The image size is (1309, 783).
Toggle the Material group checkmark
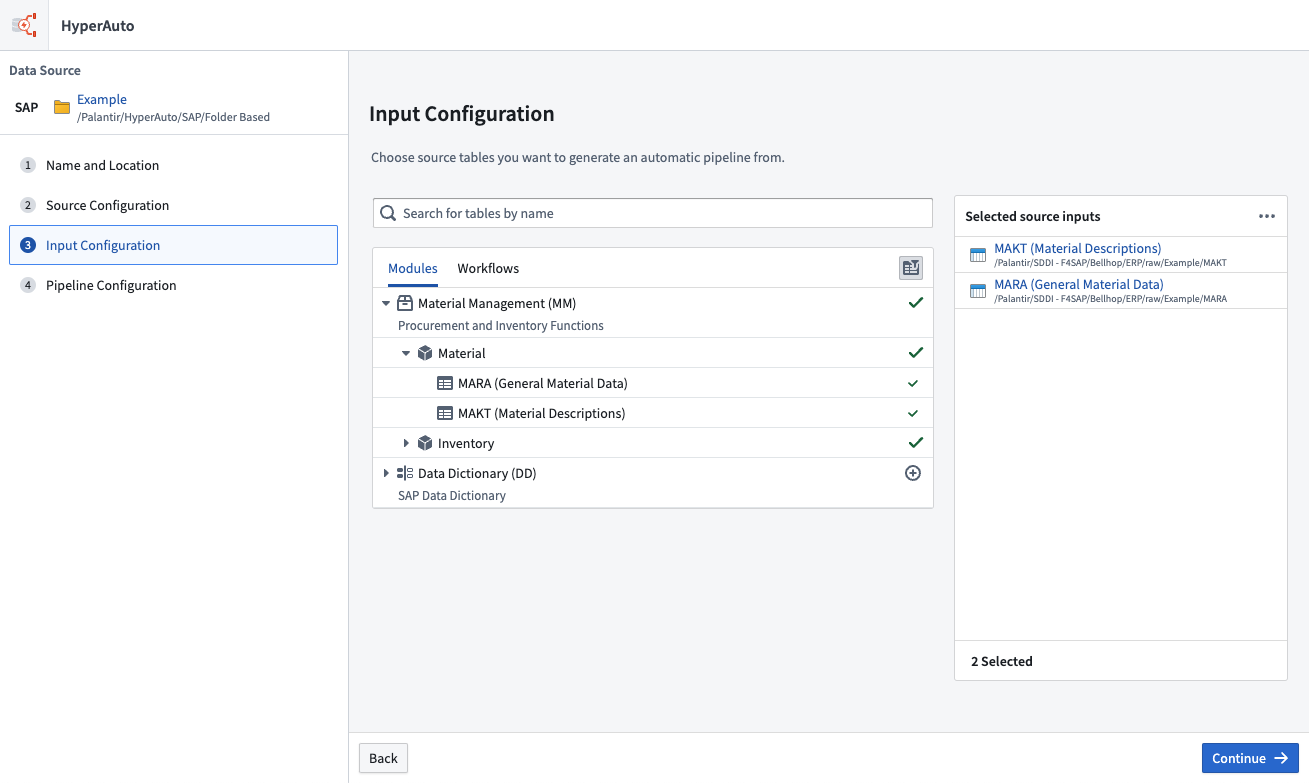pyautogui.click(x=915, y=352)
